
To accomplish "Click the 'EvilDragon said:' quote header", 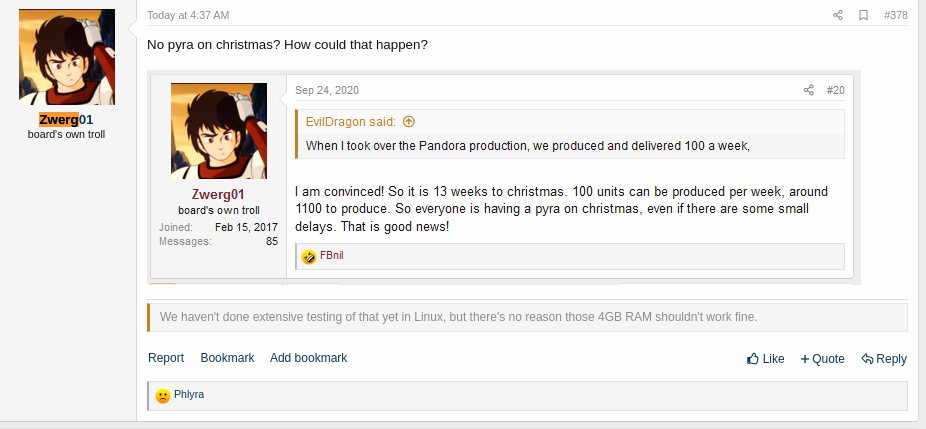I will (x=351, y=122).
